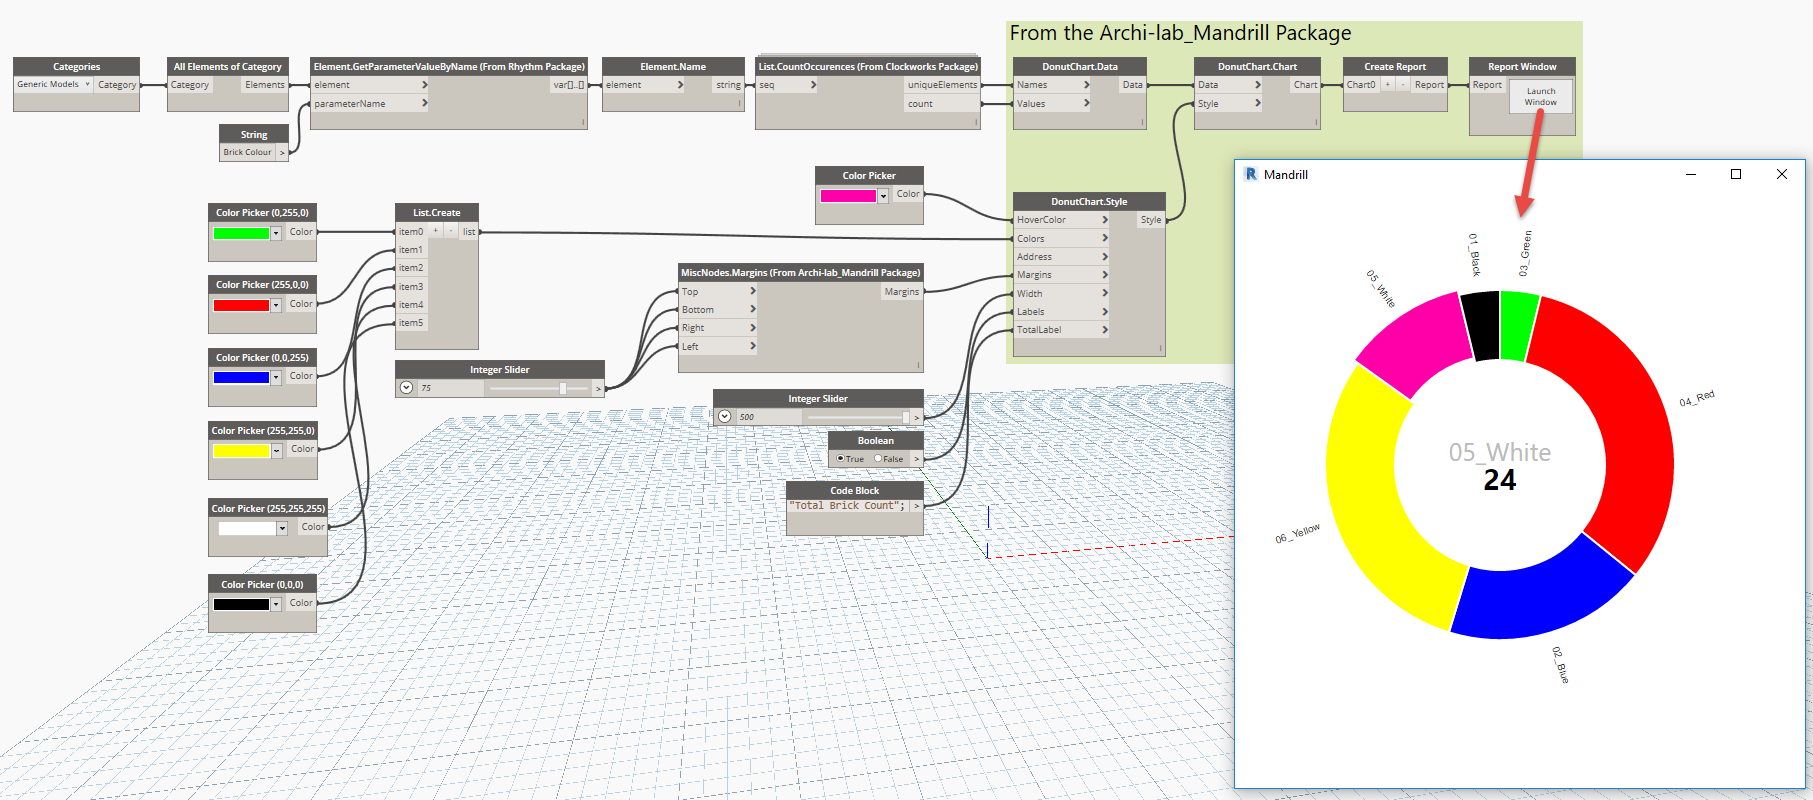Select the True radio button in Boolean node
The width and height of the screenshot is (1813, 800).
840,459
